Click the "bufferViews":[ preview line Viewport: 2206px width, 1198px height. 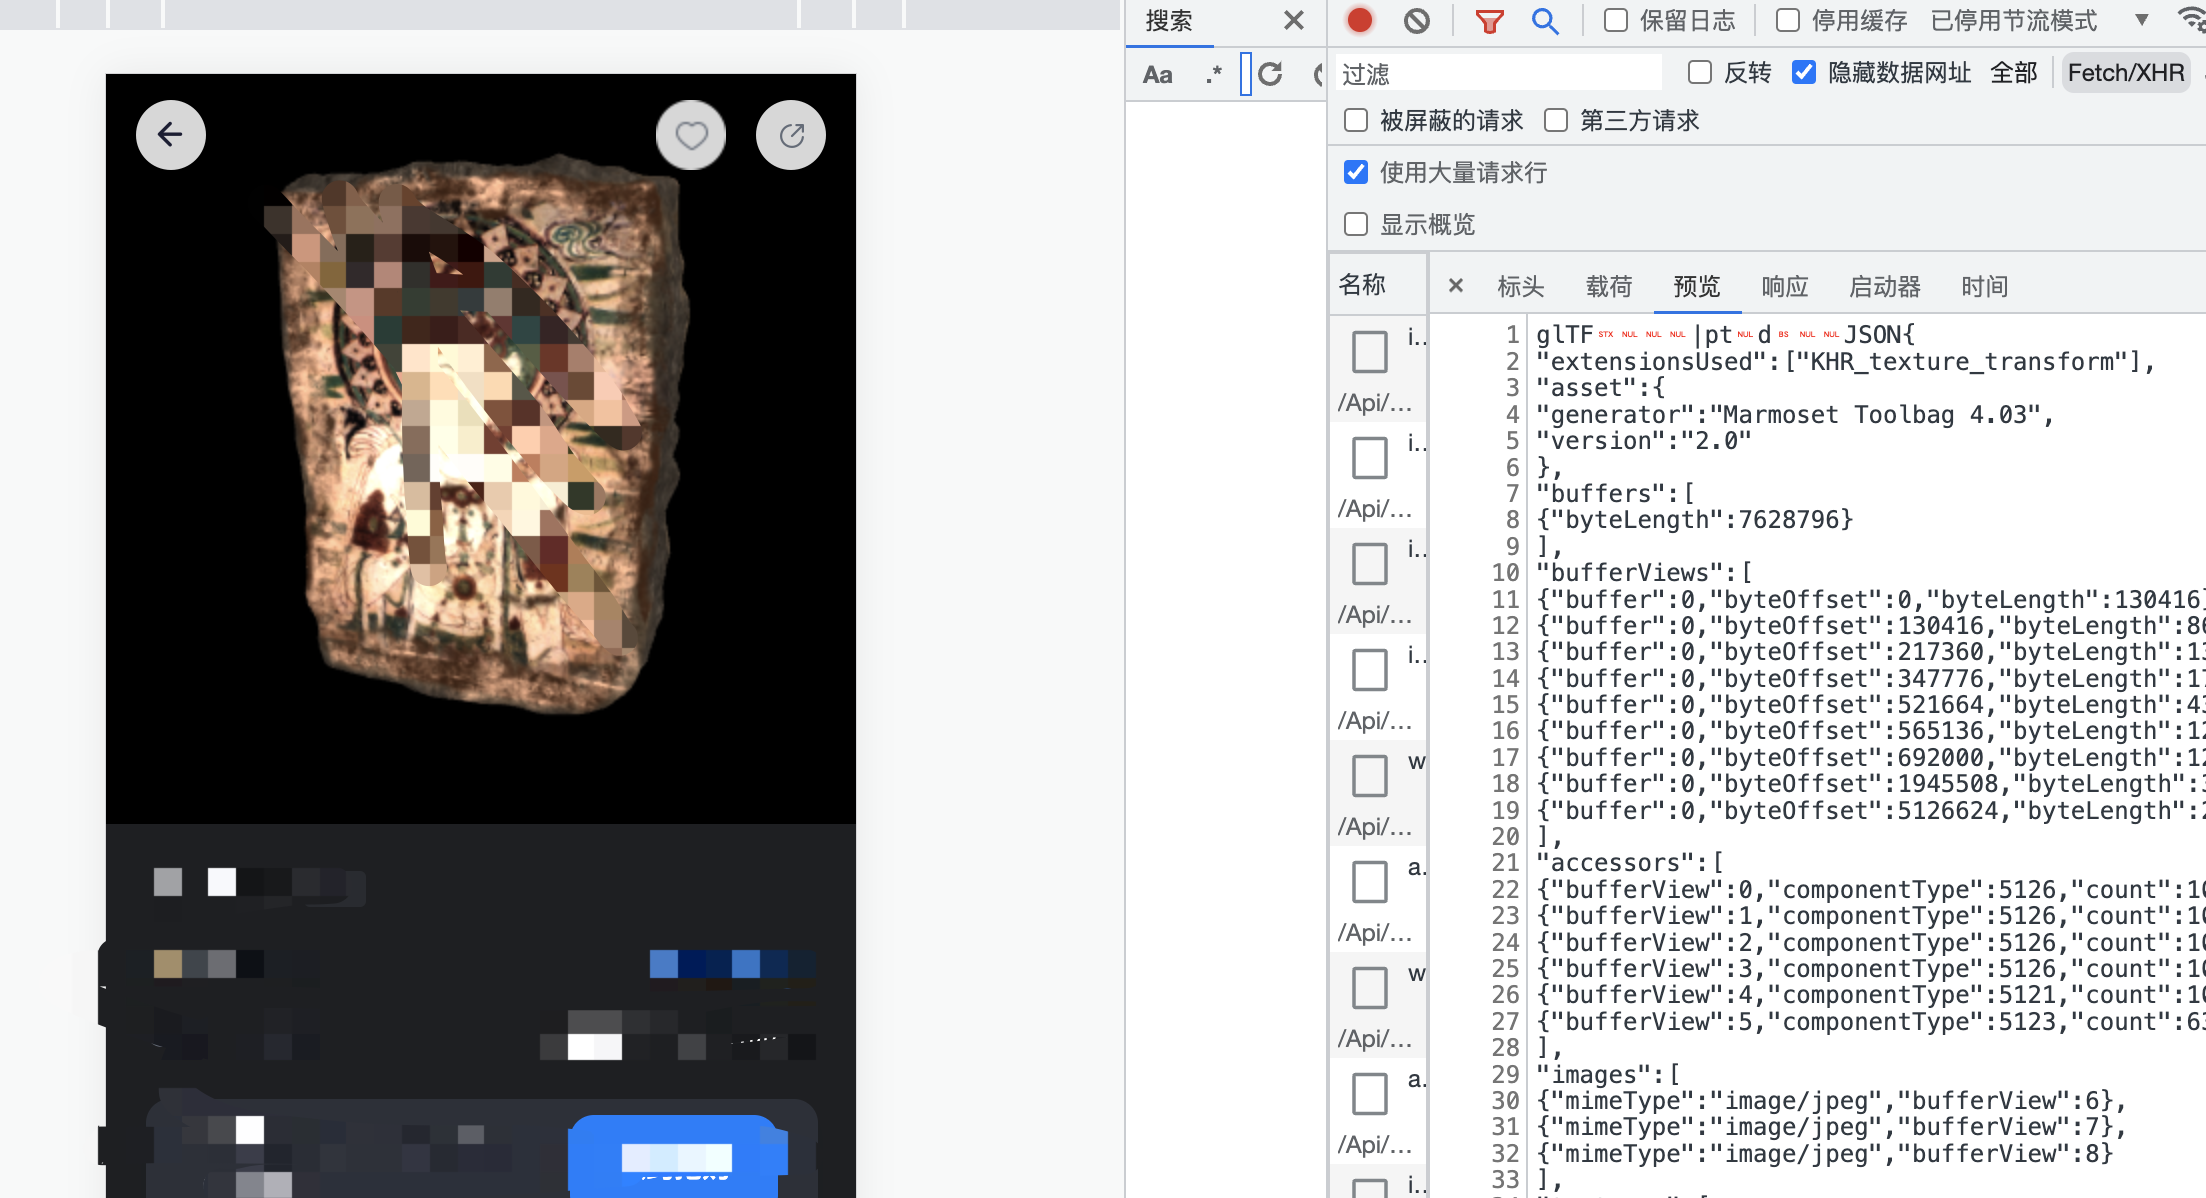tap(1644, 573)
